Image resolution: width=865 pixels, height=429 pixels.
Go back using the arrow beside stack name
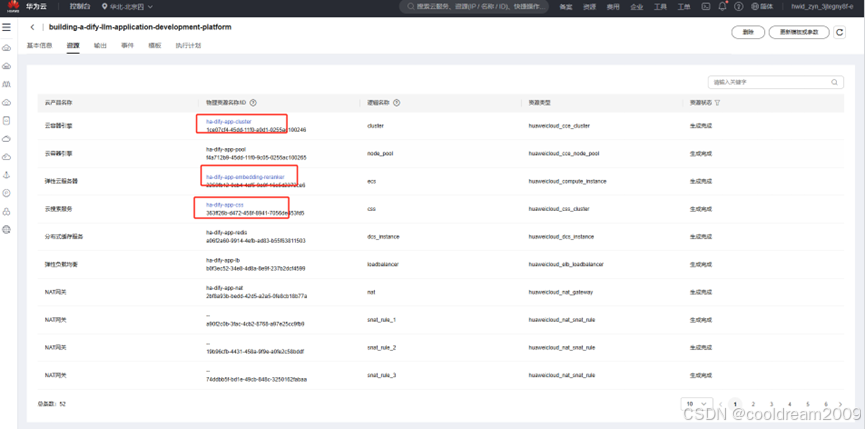tap(33, 27)
